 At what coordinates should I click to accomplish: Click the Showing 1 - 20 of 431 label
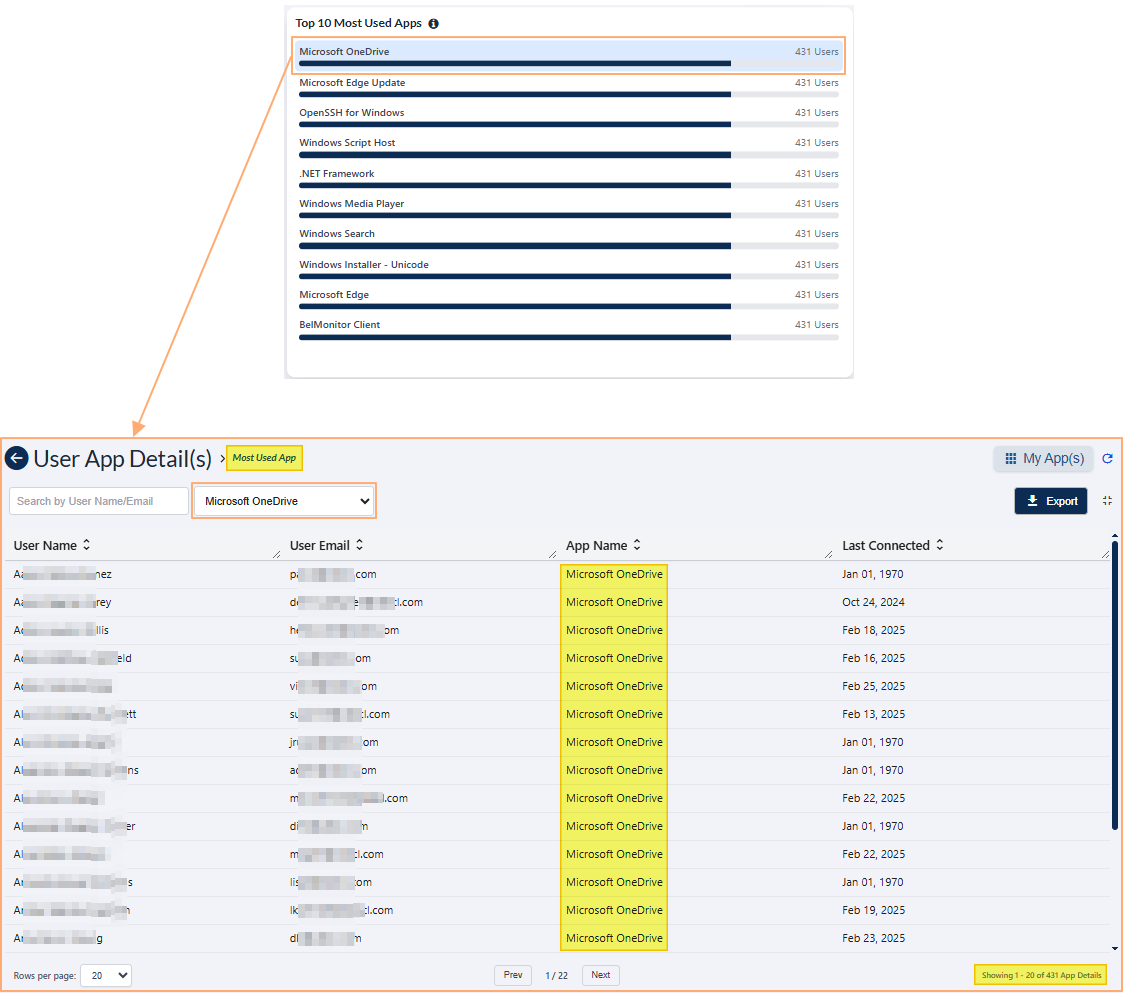tap(1040, 975)
